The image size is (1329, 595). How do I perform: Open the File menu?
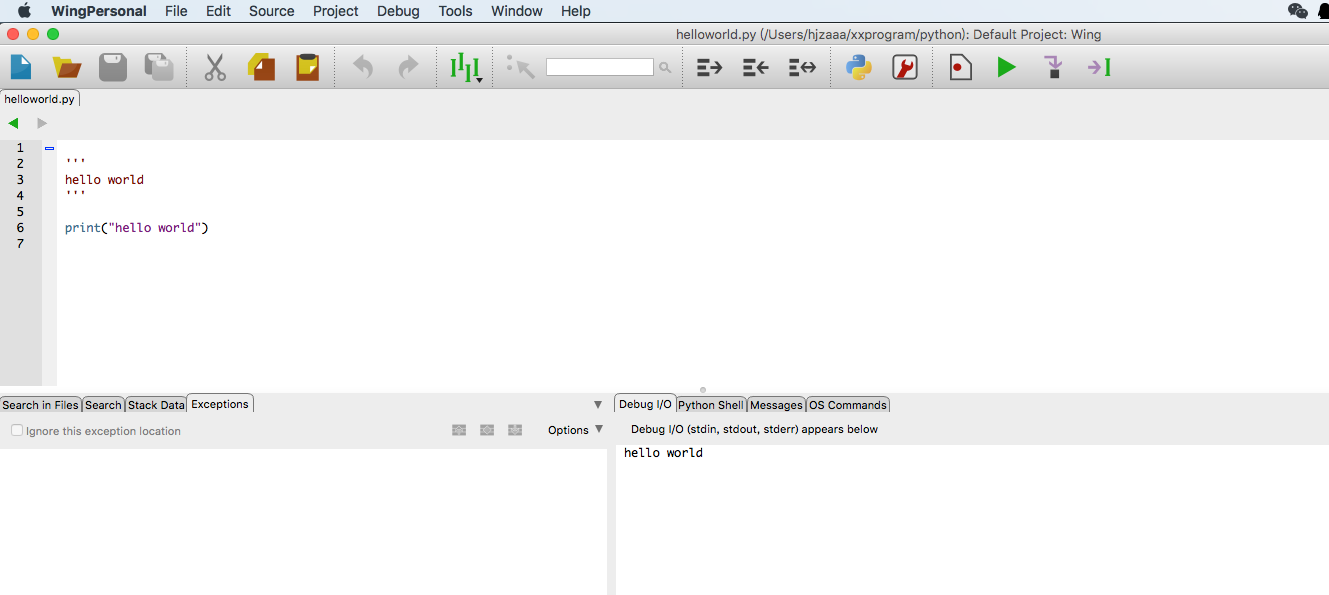pyautogui.click(x=176, y=11)
